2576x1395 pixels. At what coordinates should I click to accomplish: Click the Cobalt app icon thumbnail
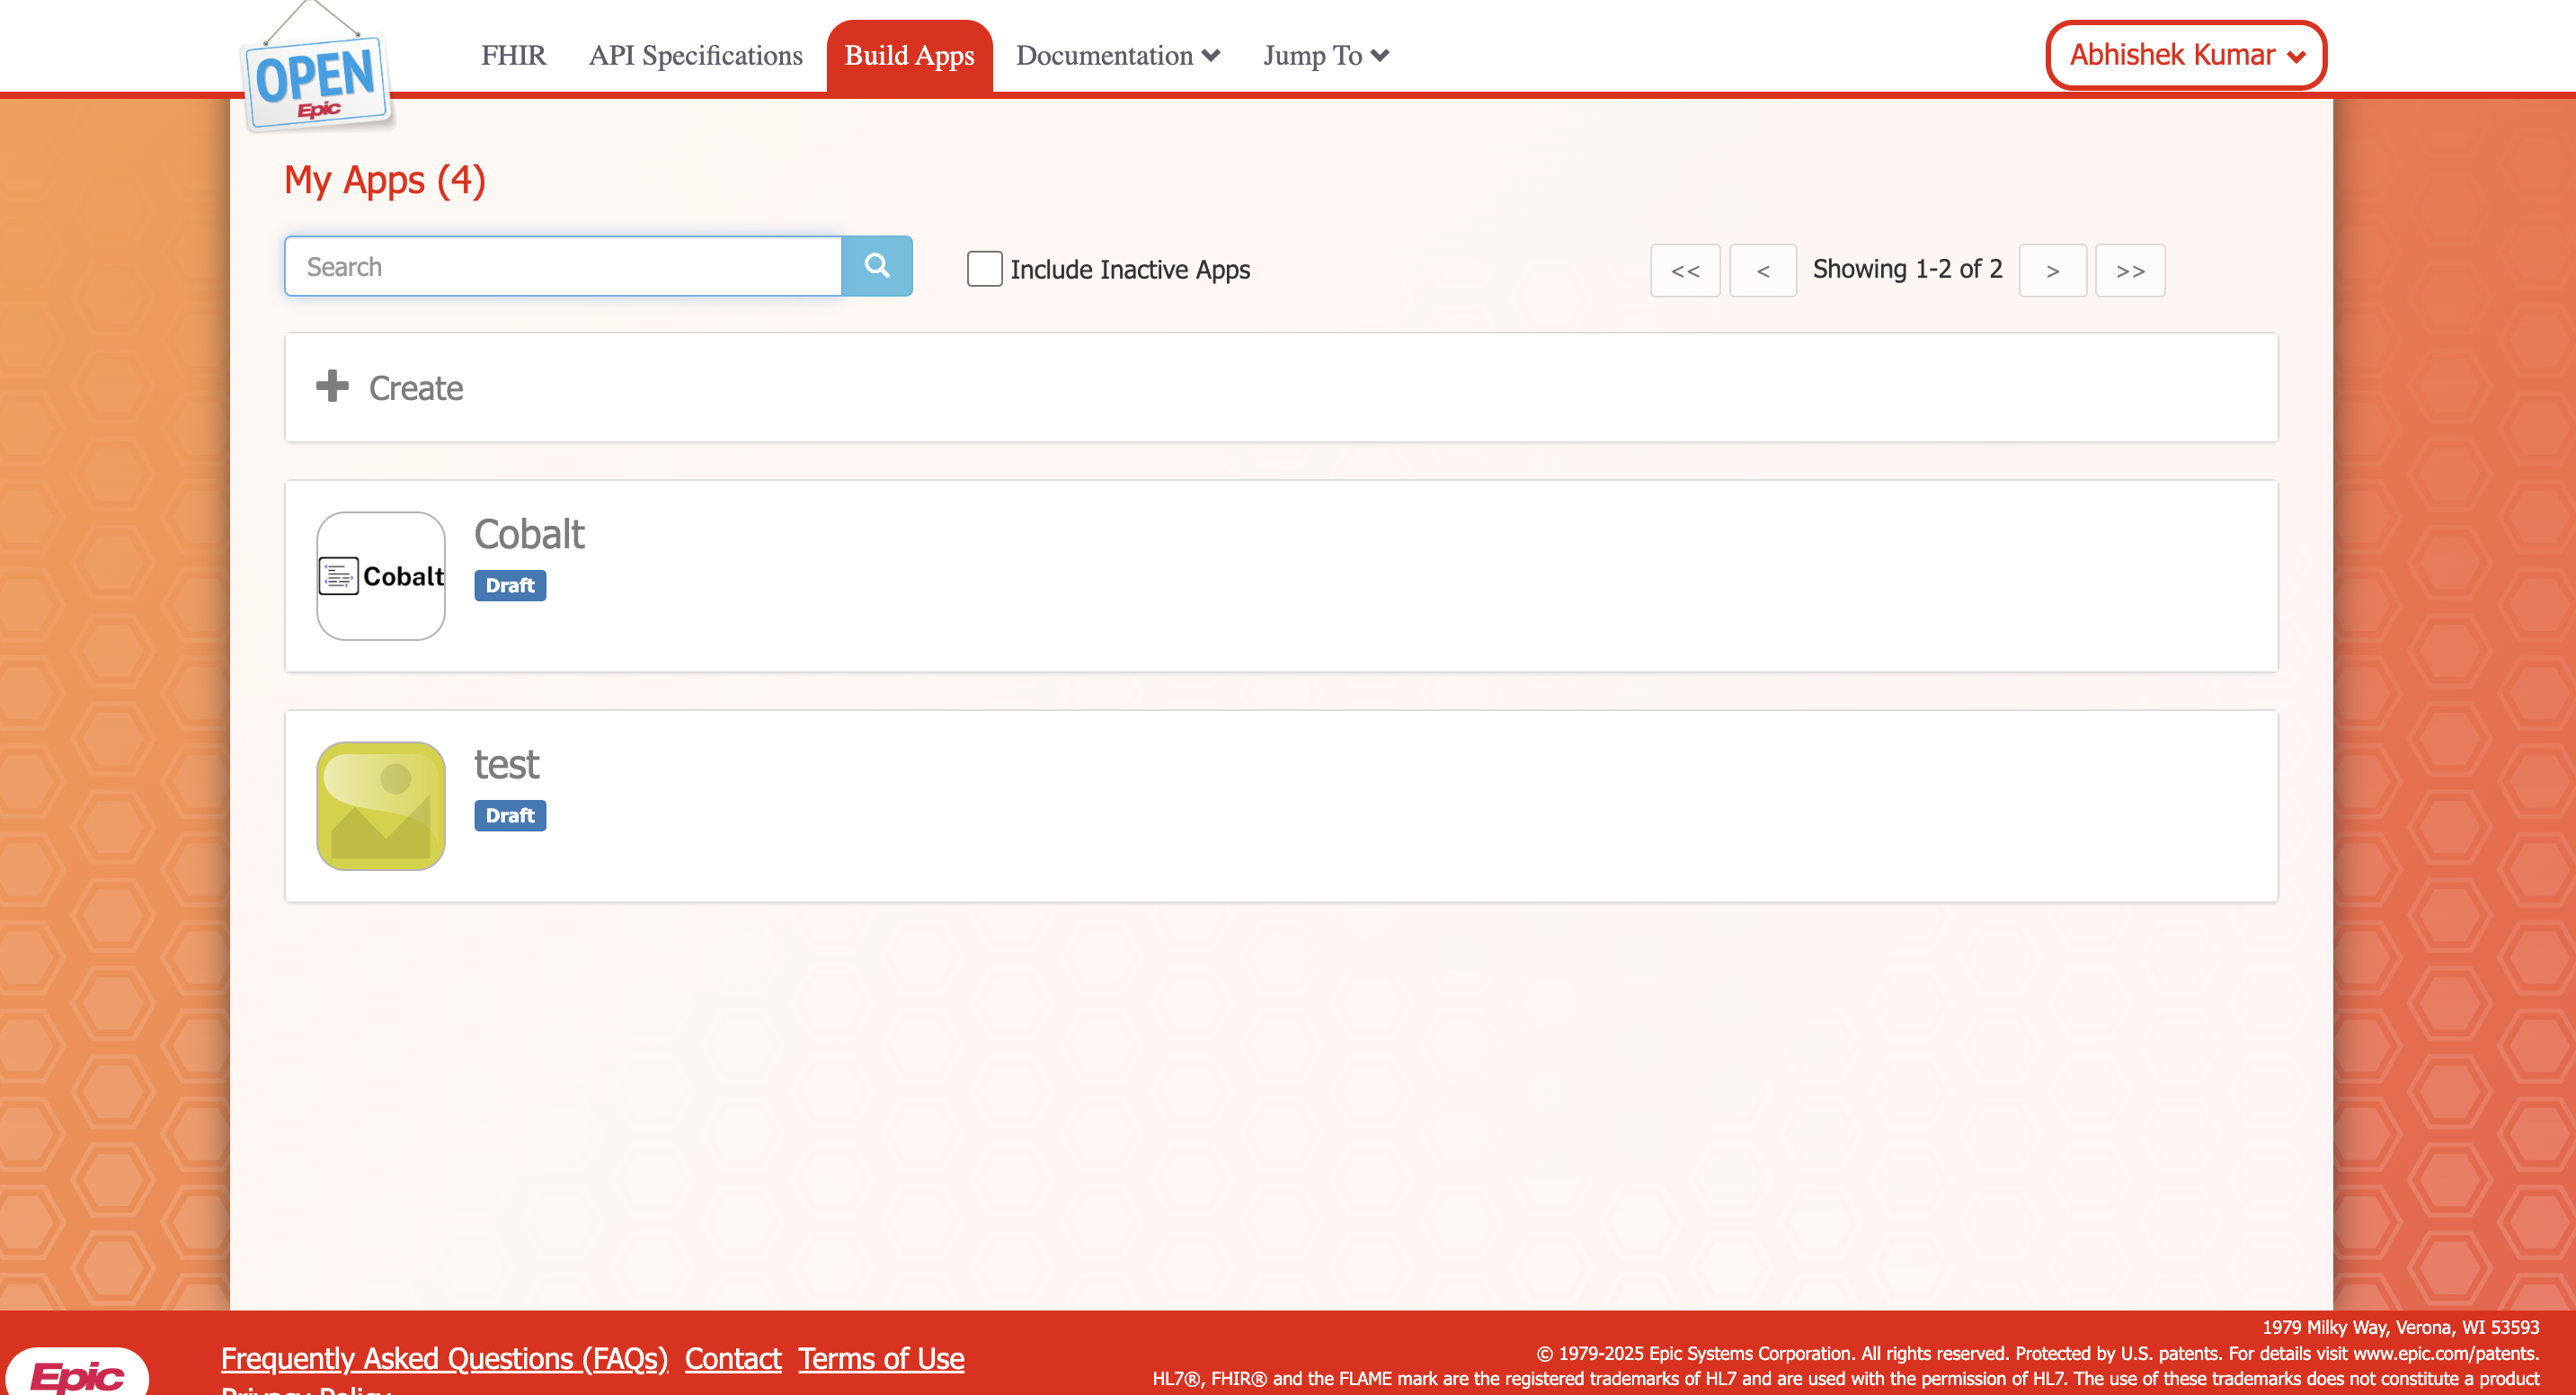pyautogui.click(x=380, y=576)
